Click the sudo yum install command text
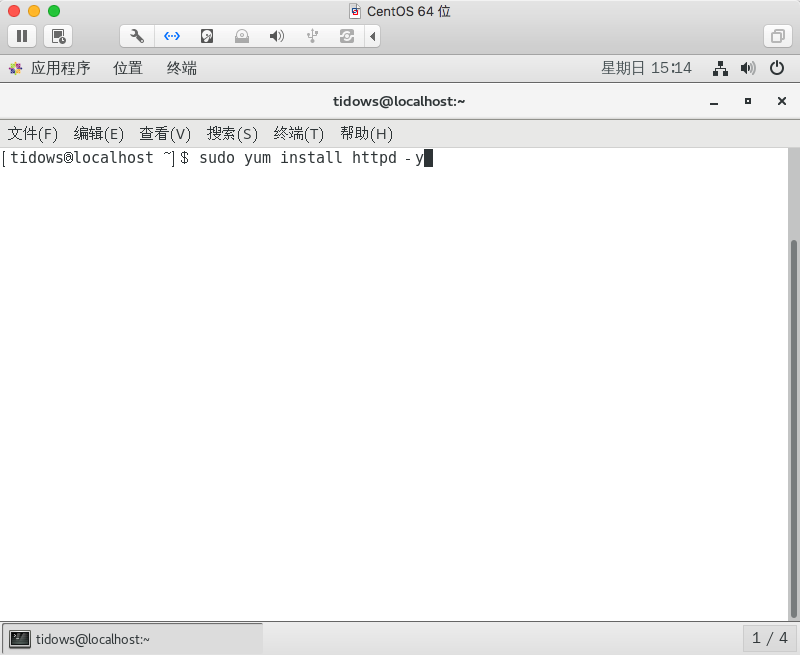 pos(311,158)
